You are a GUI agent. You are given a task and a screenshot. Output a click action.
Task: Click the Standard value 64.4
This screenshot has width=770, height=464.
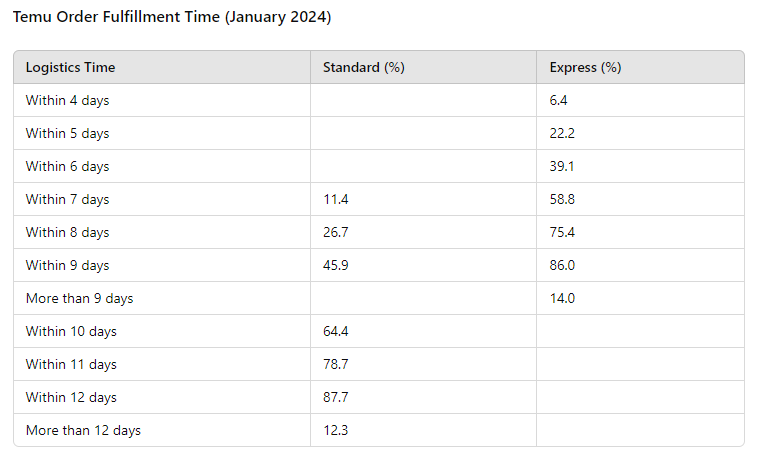336,332
